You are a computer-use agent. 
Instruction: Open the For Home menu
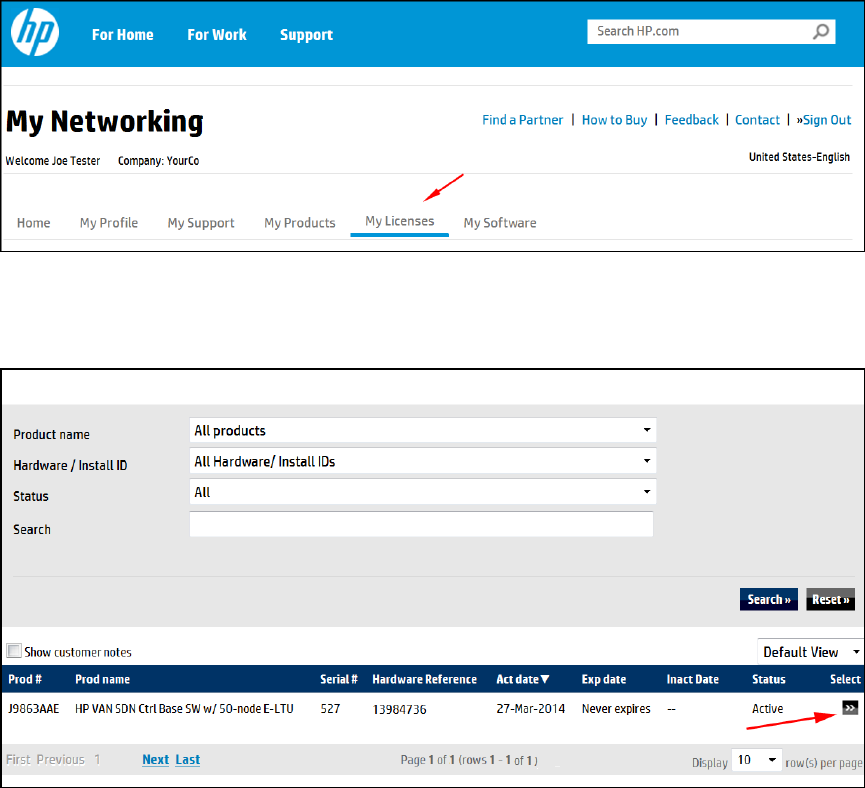pyautogui.click(x=122, y=35)
